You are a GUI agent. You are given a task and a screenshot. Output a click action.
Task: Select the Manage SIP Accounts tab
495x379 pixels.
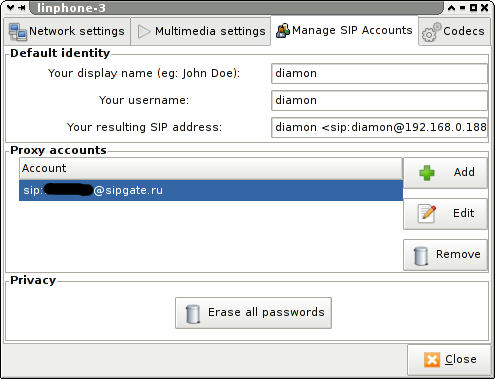click(x=344, y=30)
